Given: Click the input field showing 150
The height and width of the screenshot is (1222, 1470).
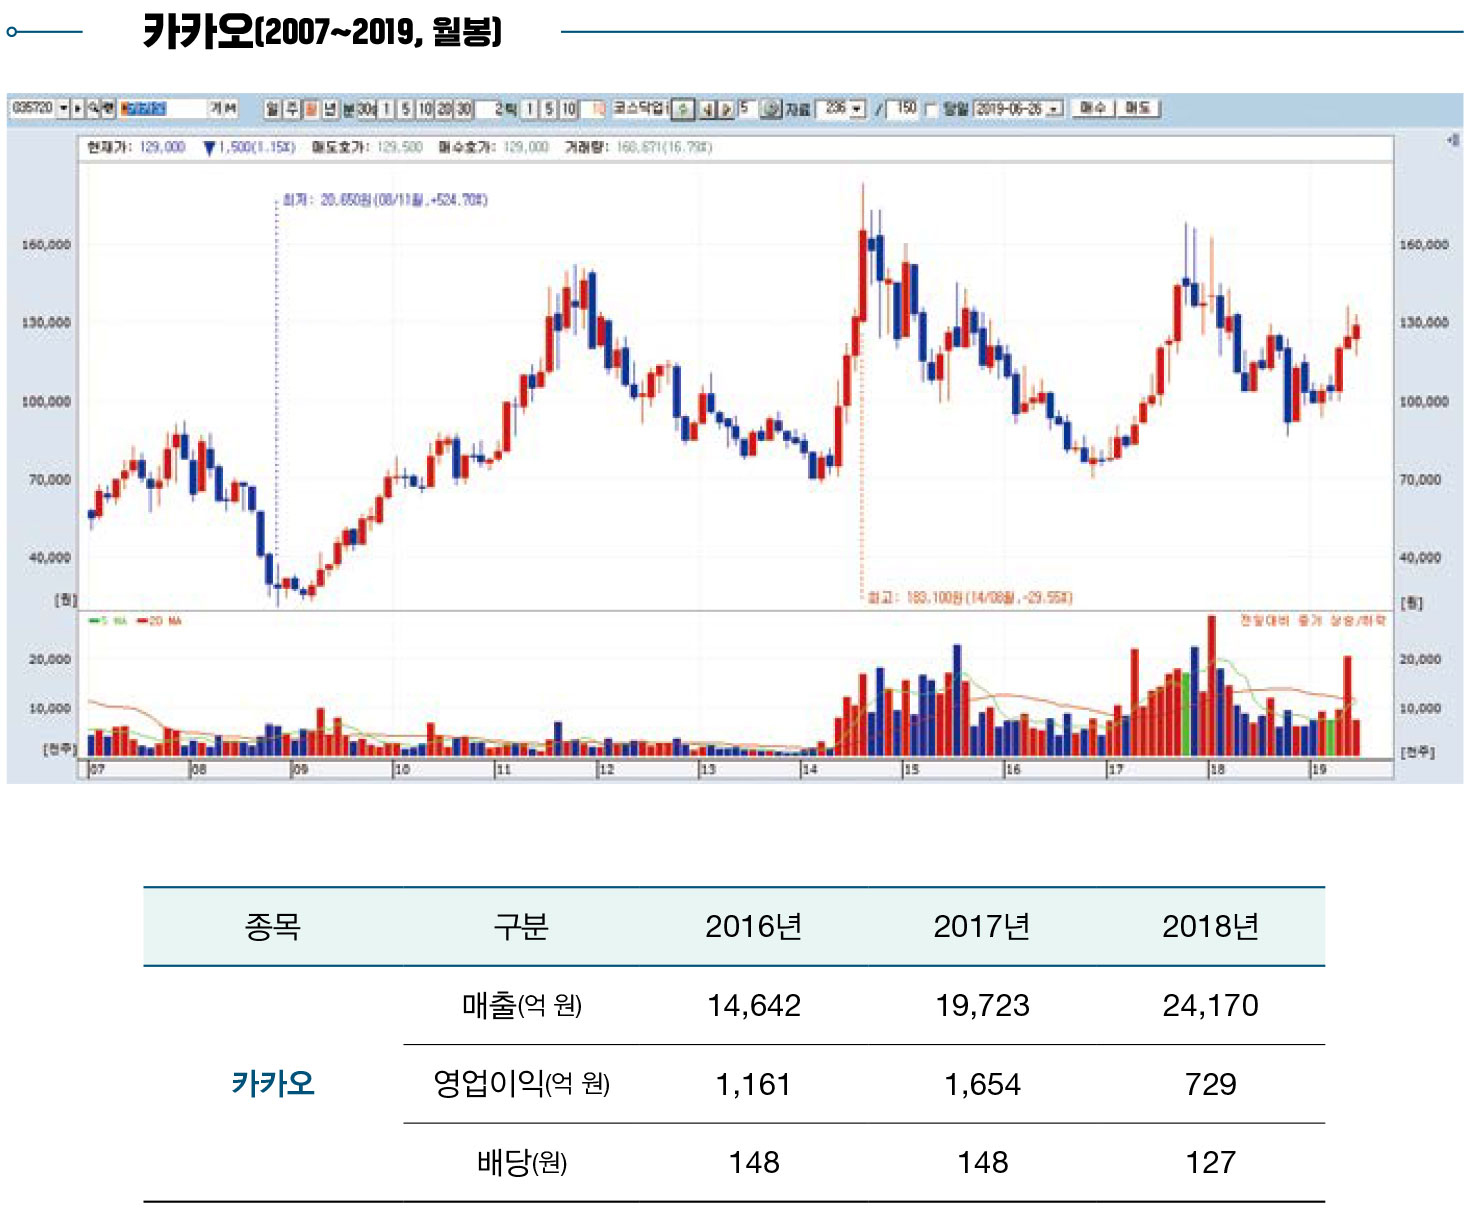Looking at the screenshot, I should pos(902,109).
